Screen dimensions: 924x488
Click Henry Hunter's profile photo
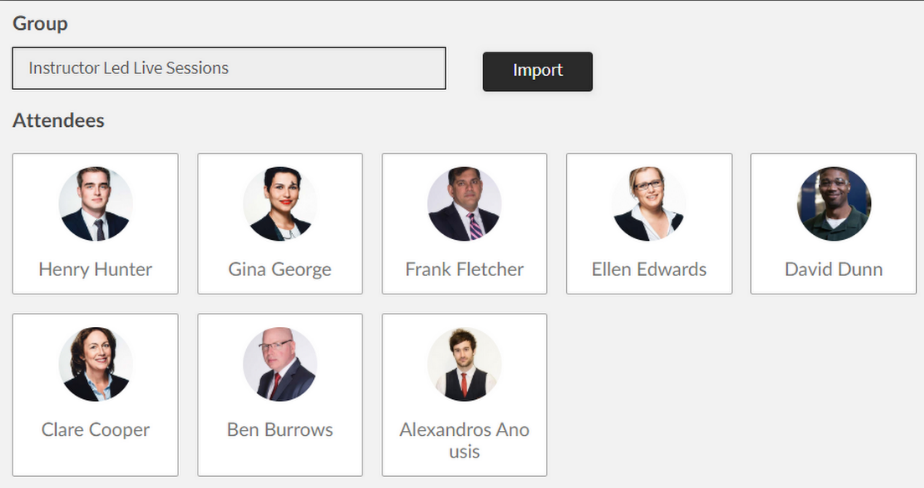pos(95,204)
